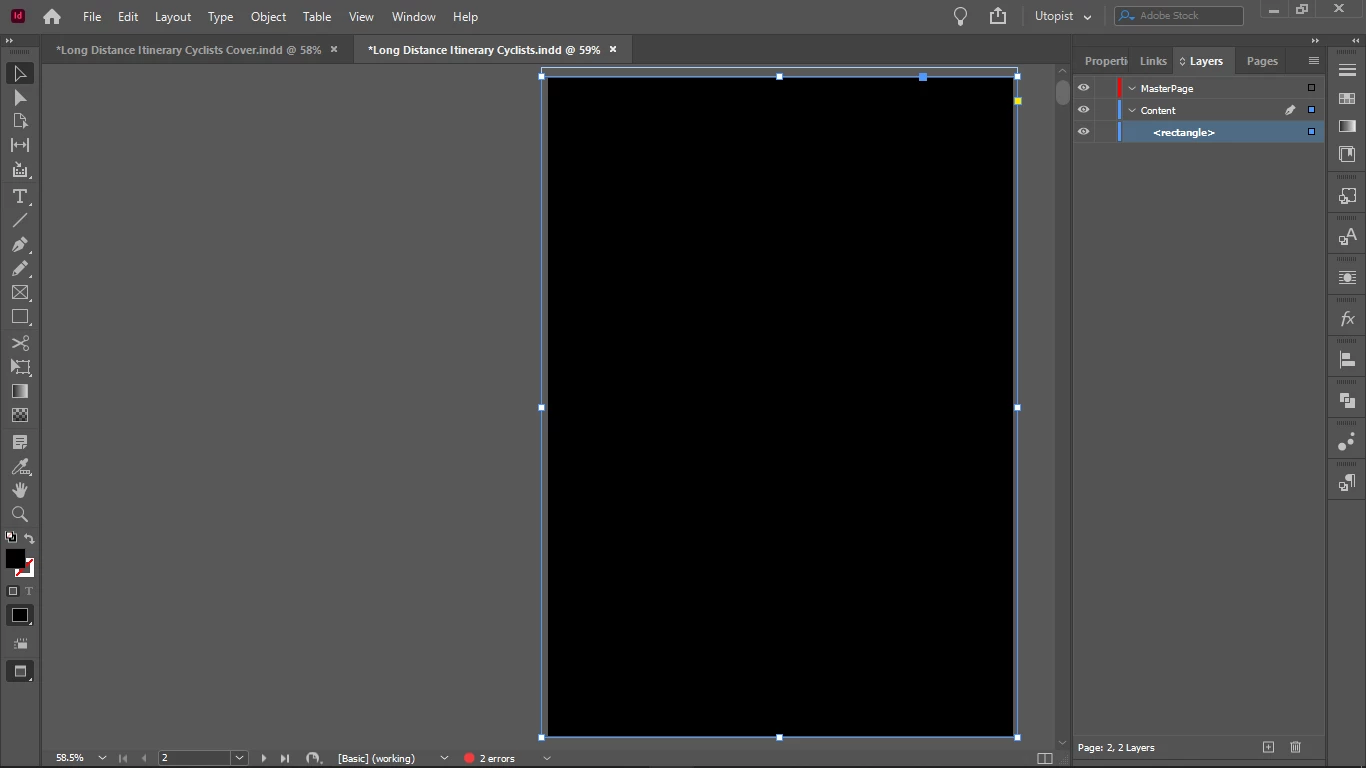This screenshot has height=768, width=1366.
Task: Swap fill and stroke colors
Action: (x=29, y=539)
